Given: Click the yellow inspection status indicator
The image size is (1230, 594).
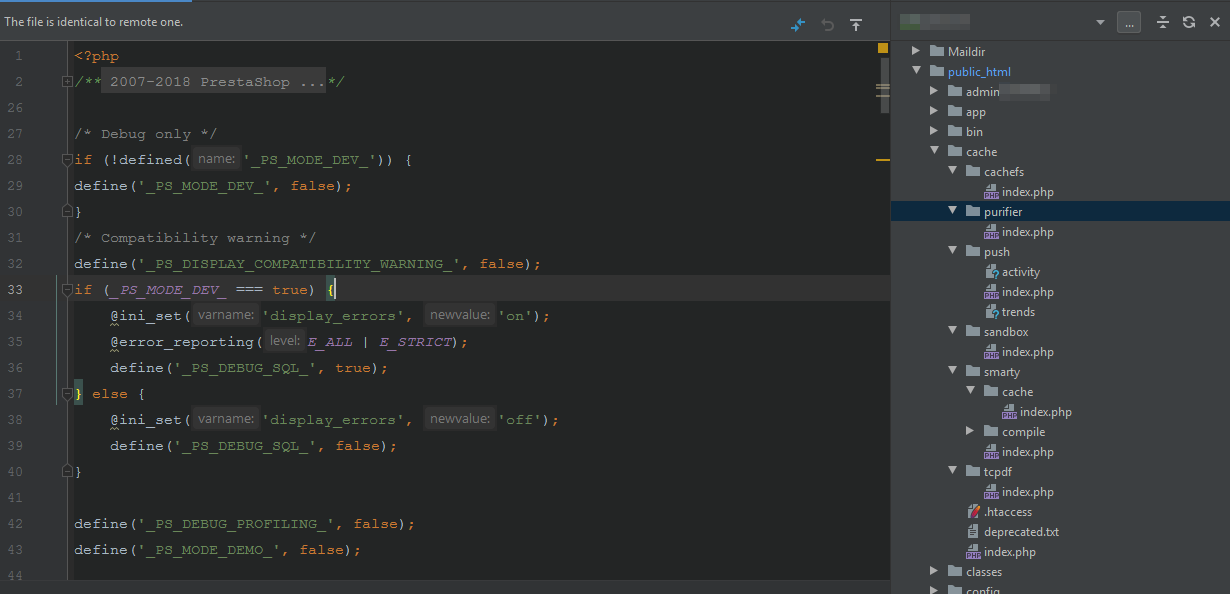Looking at the screenshot, I should (883, 48).
